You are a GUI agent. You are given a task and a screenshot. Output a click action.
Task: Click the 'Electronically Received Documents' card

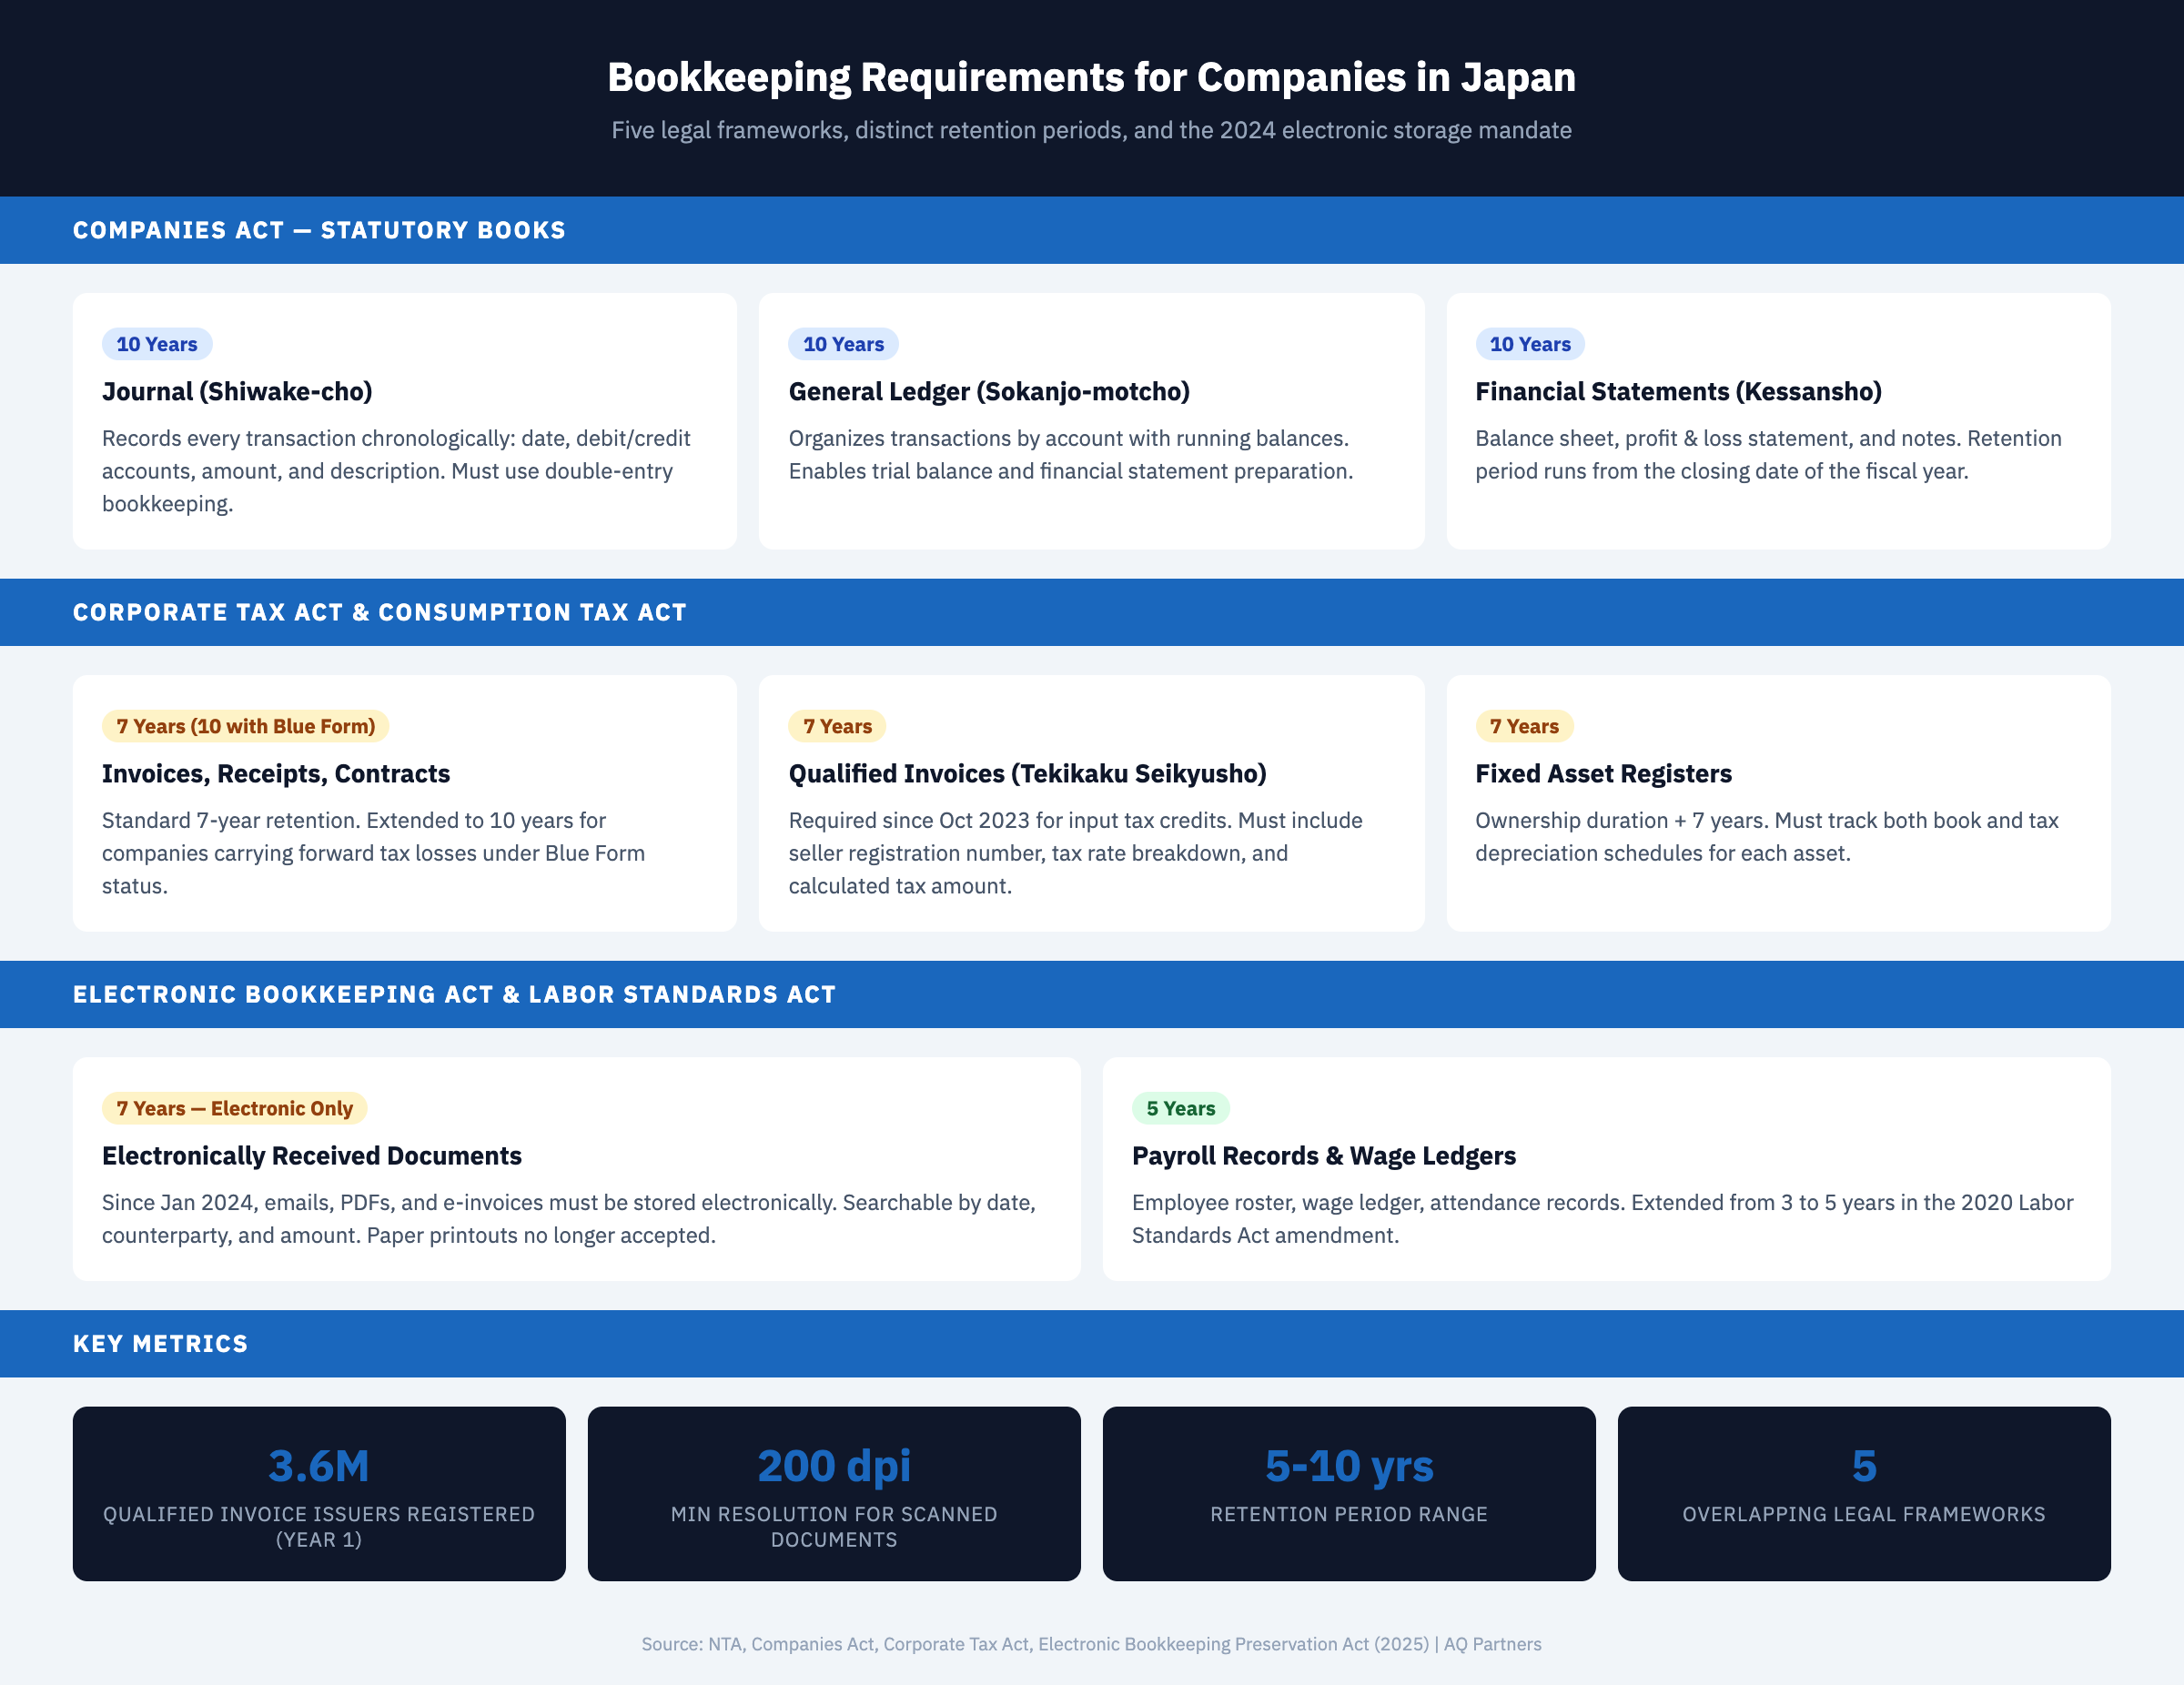(577, 1168)
